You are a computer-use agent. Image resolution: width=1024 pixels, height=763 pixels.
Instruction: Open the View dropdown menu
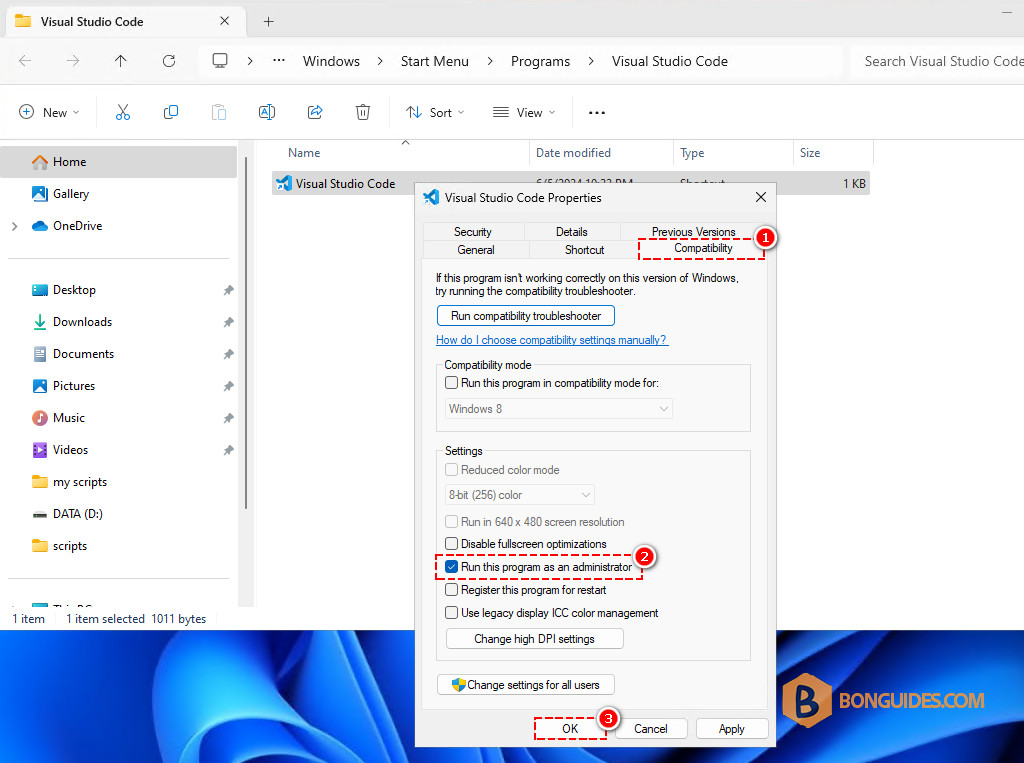click(524, 112)
